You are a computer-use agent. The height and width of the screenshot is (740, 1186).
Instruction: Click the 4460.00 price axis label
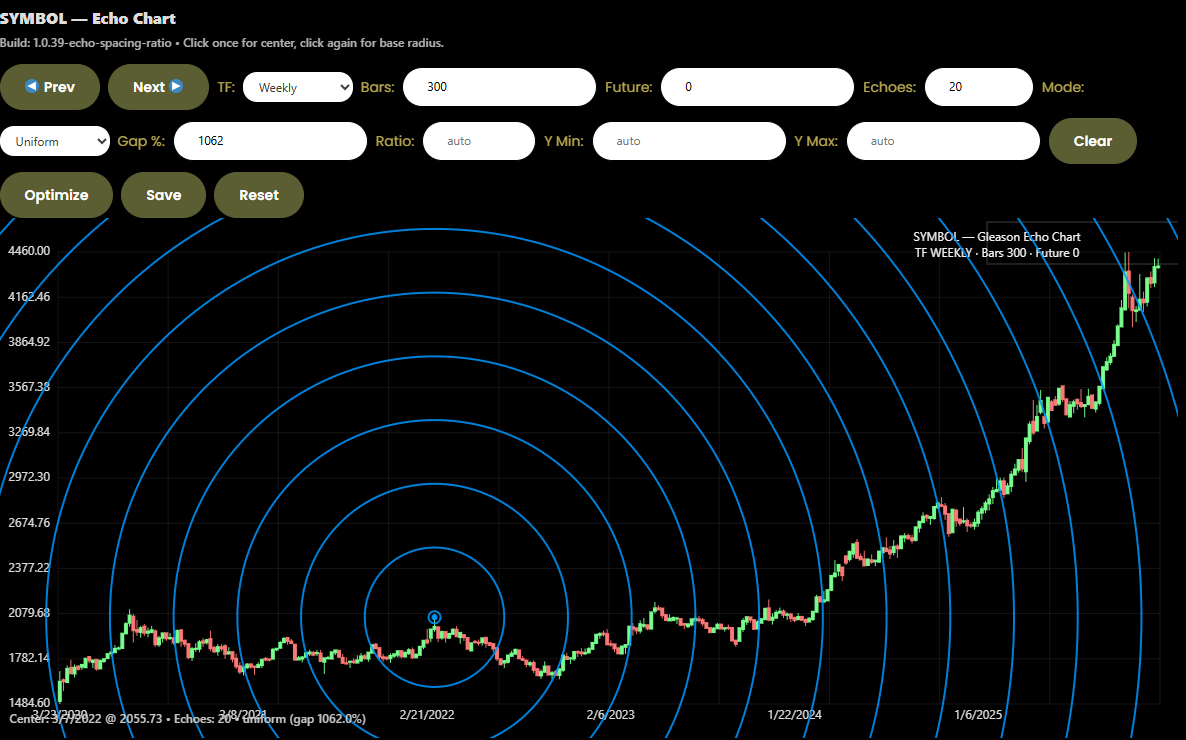click(x=29, y=251)
